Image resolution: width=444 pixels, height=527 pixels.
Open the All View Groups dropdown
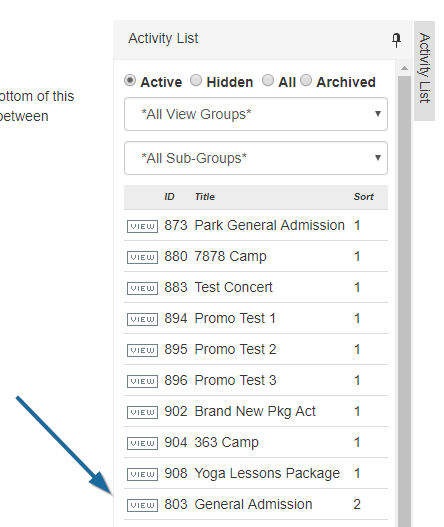pos(256,114)
